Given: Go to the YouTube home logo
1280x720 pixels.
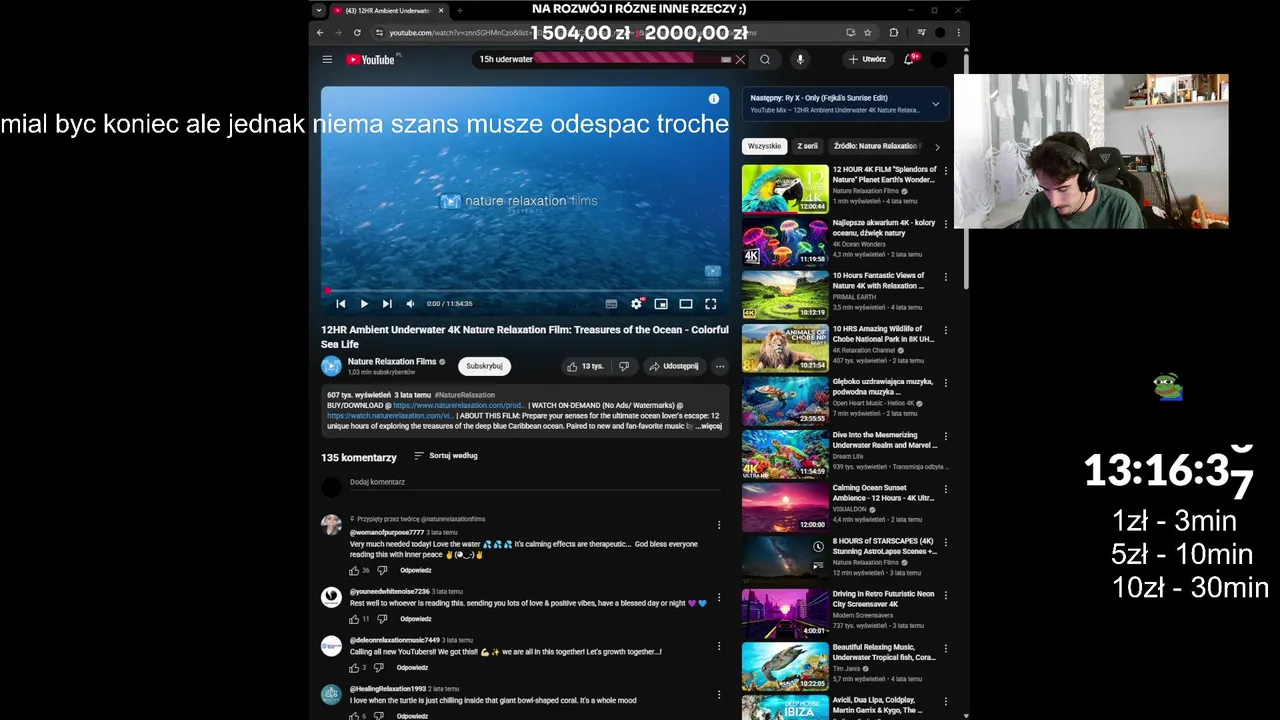Looking at the screenshot, I should [371, 59].
